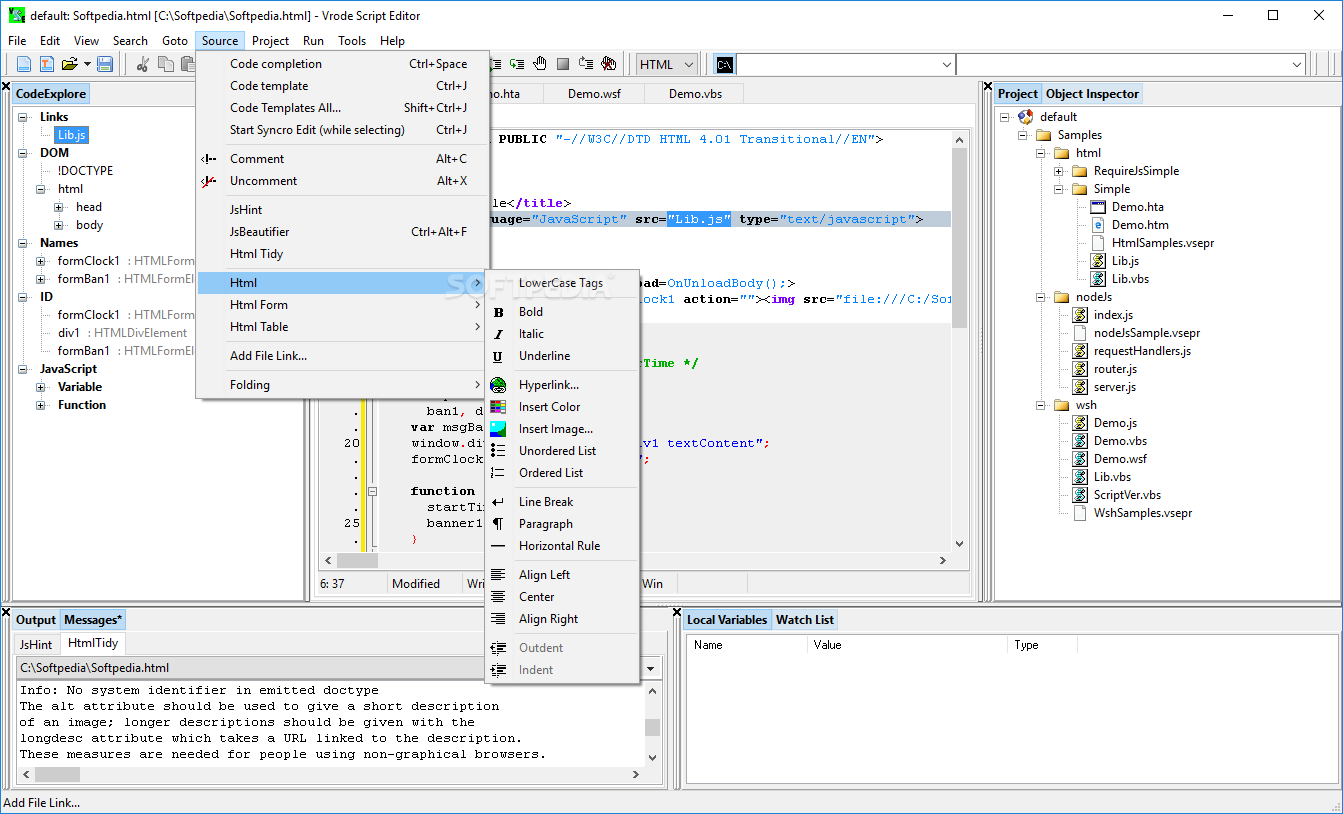Viewport: 1343px width, 814px height.
Task: Select Hyperlink... in the Html submenu
Action: pos(562,385)
